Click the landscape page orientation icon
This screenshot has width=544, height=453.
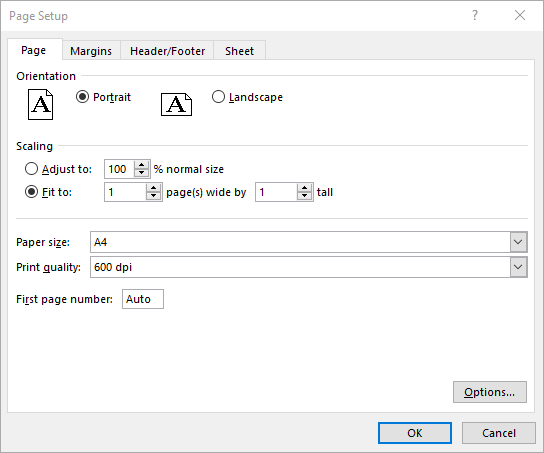pyautogui.click(x=176, y=104)
